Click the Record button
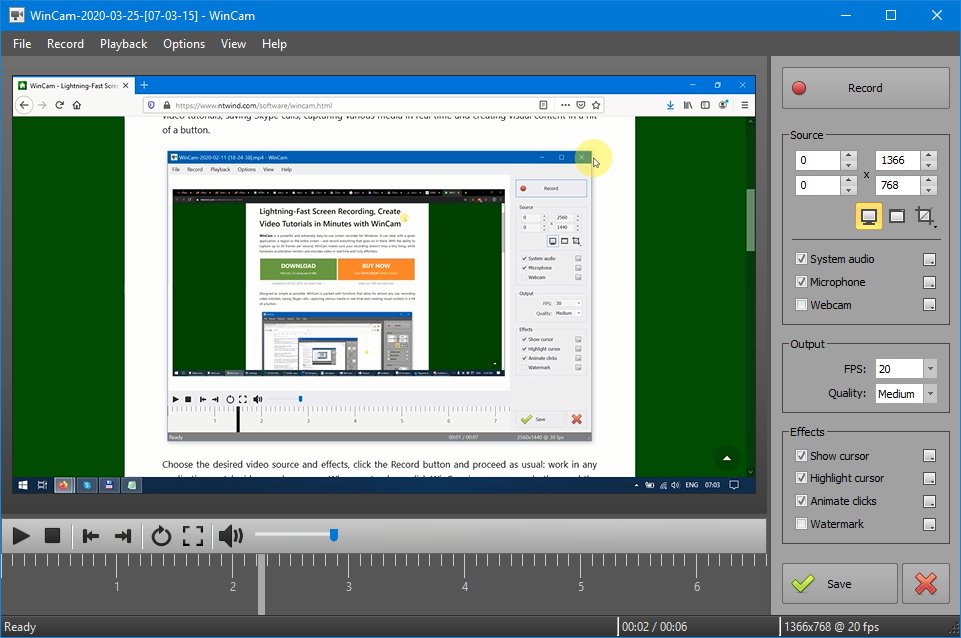The width and height of the screenshot is (961, 638). click(x=865, y=88)
